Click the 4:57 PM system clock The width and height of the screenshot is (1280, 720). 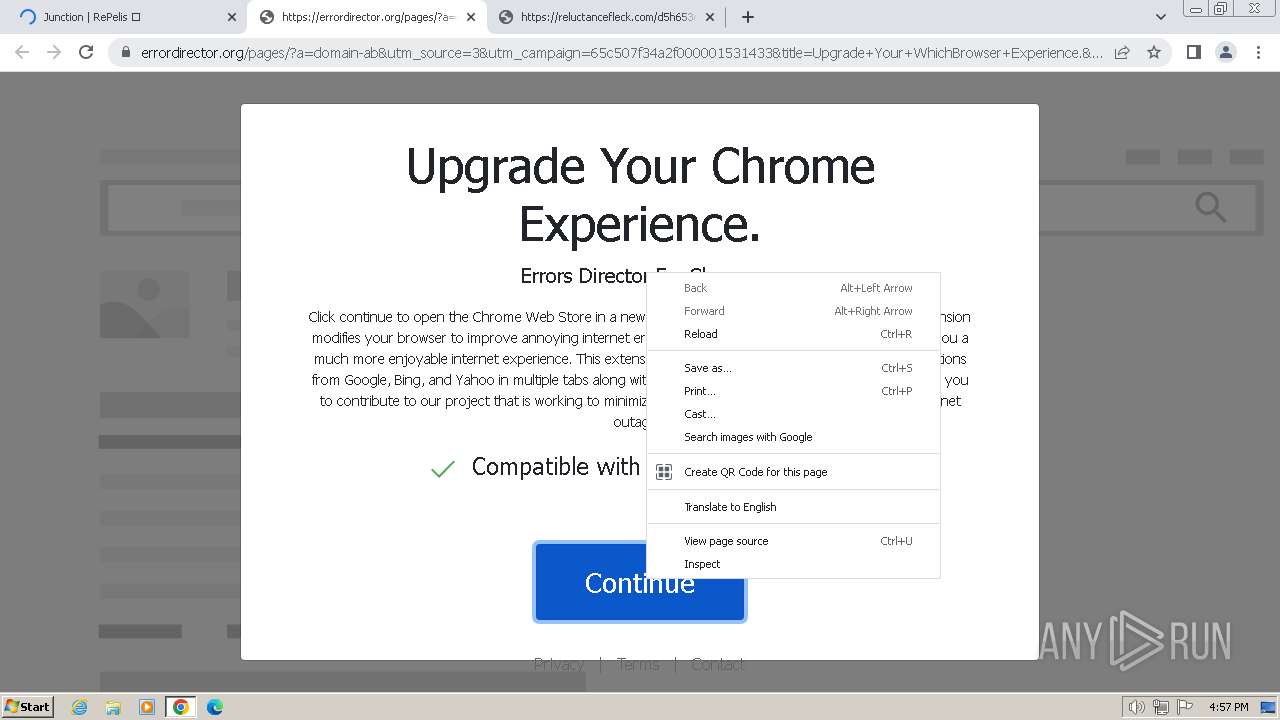pos(1229,707)
